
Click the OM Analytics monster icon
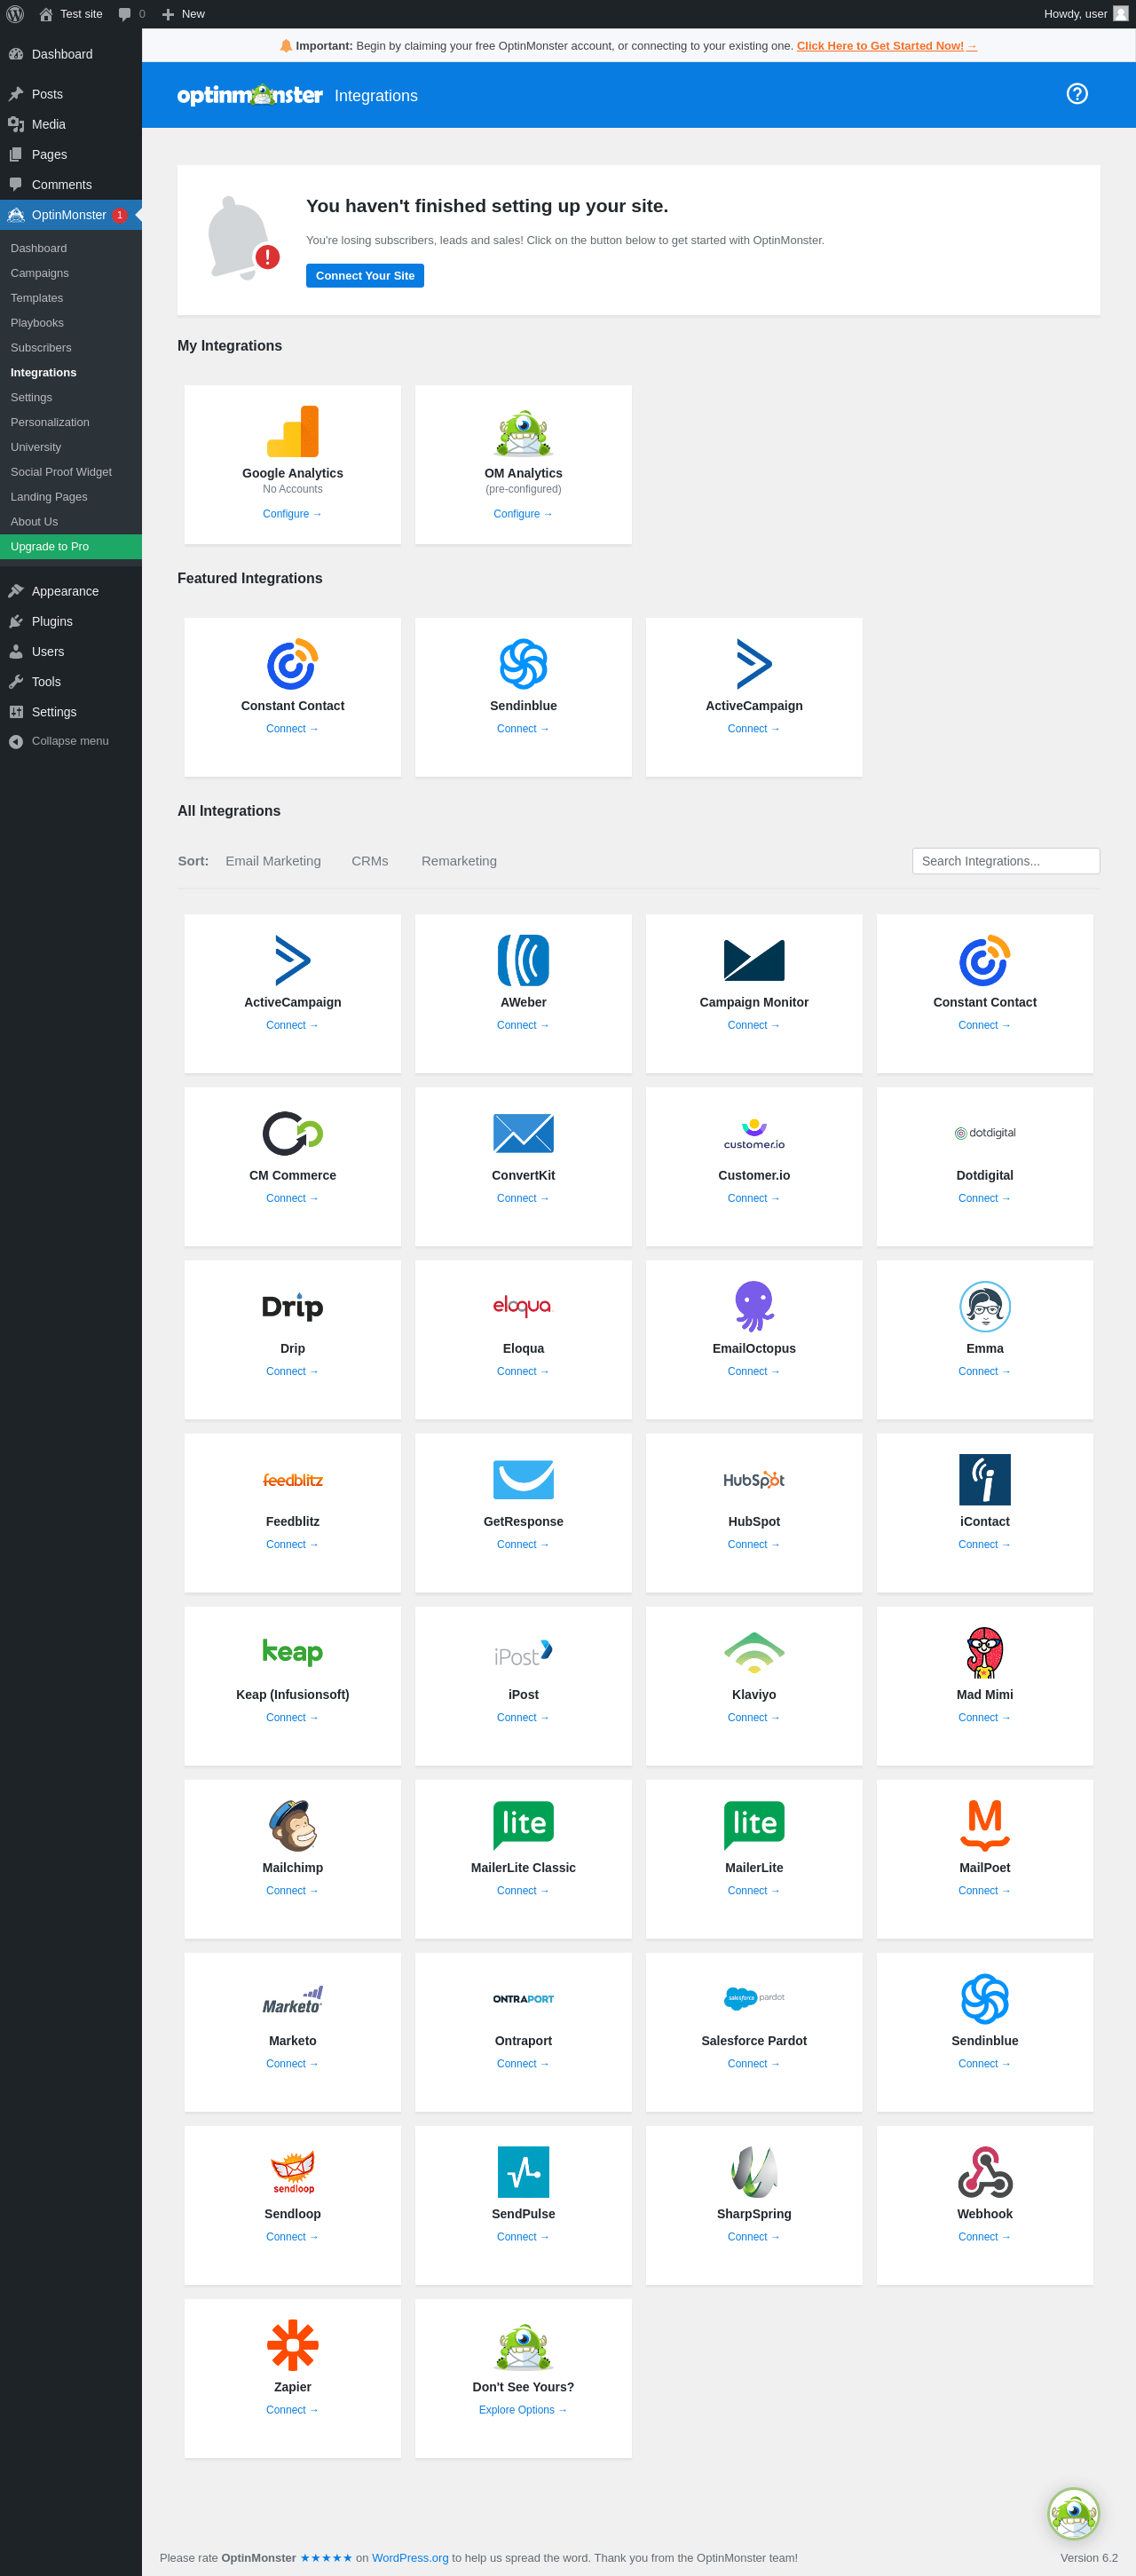523,431
